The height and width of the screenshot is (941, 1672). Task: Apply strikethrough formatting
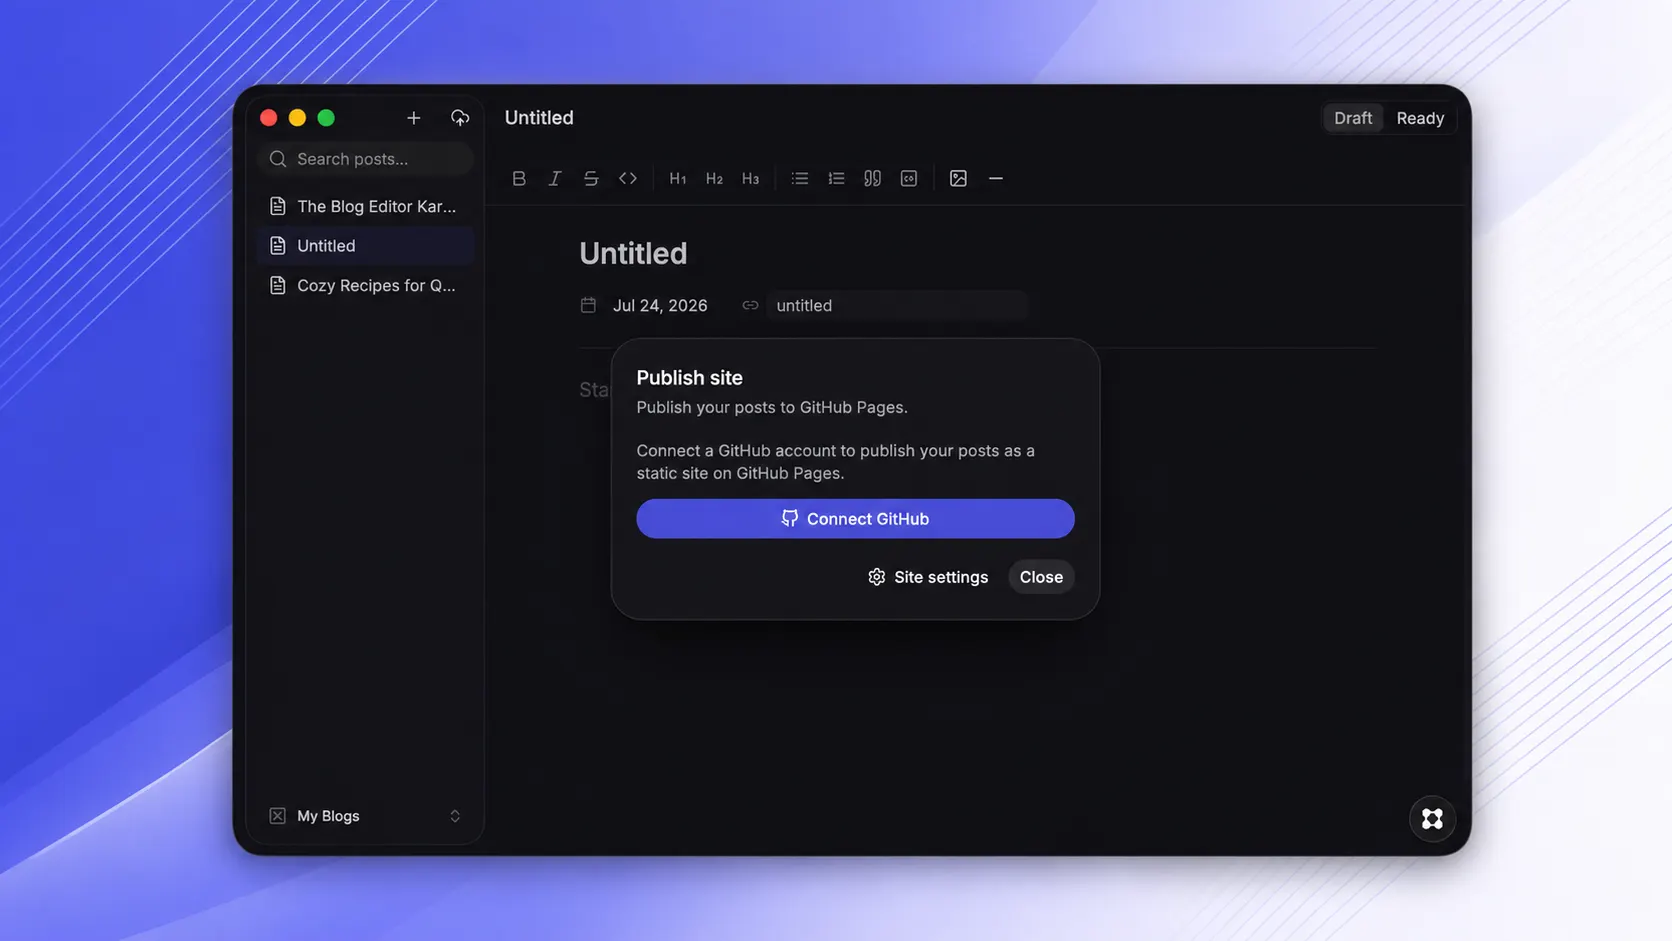(591, 178)
